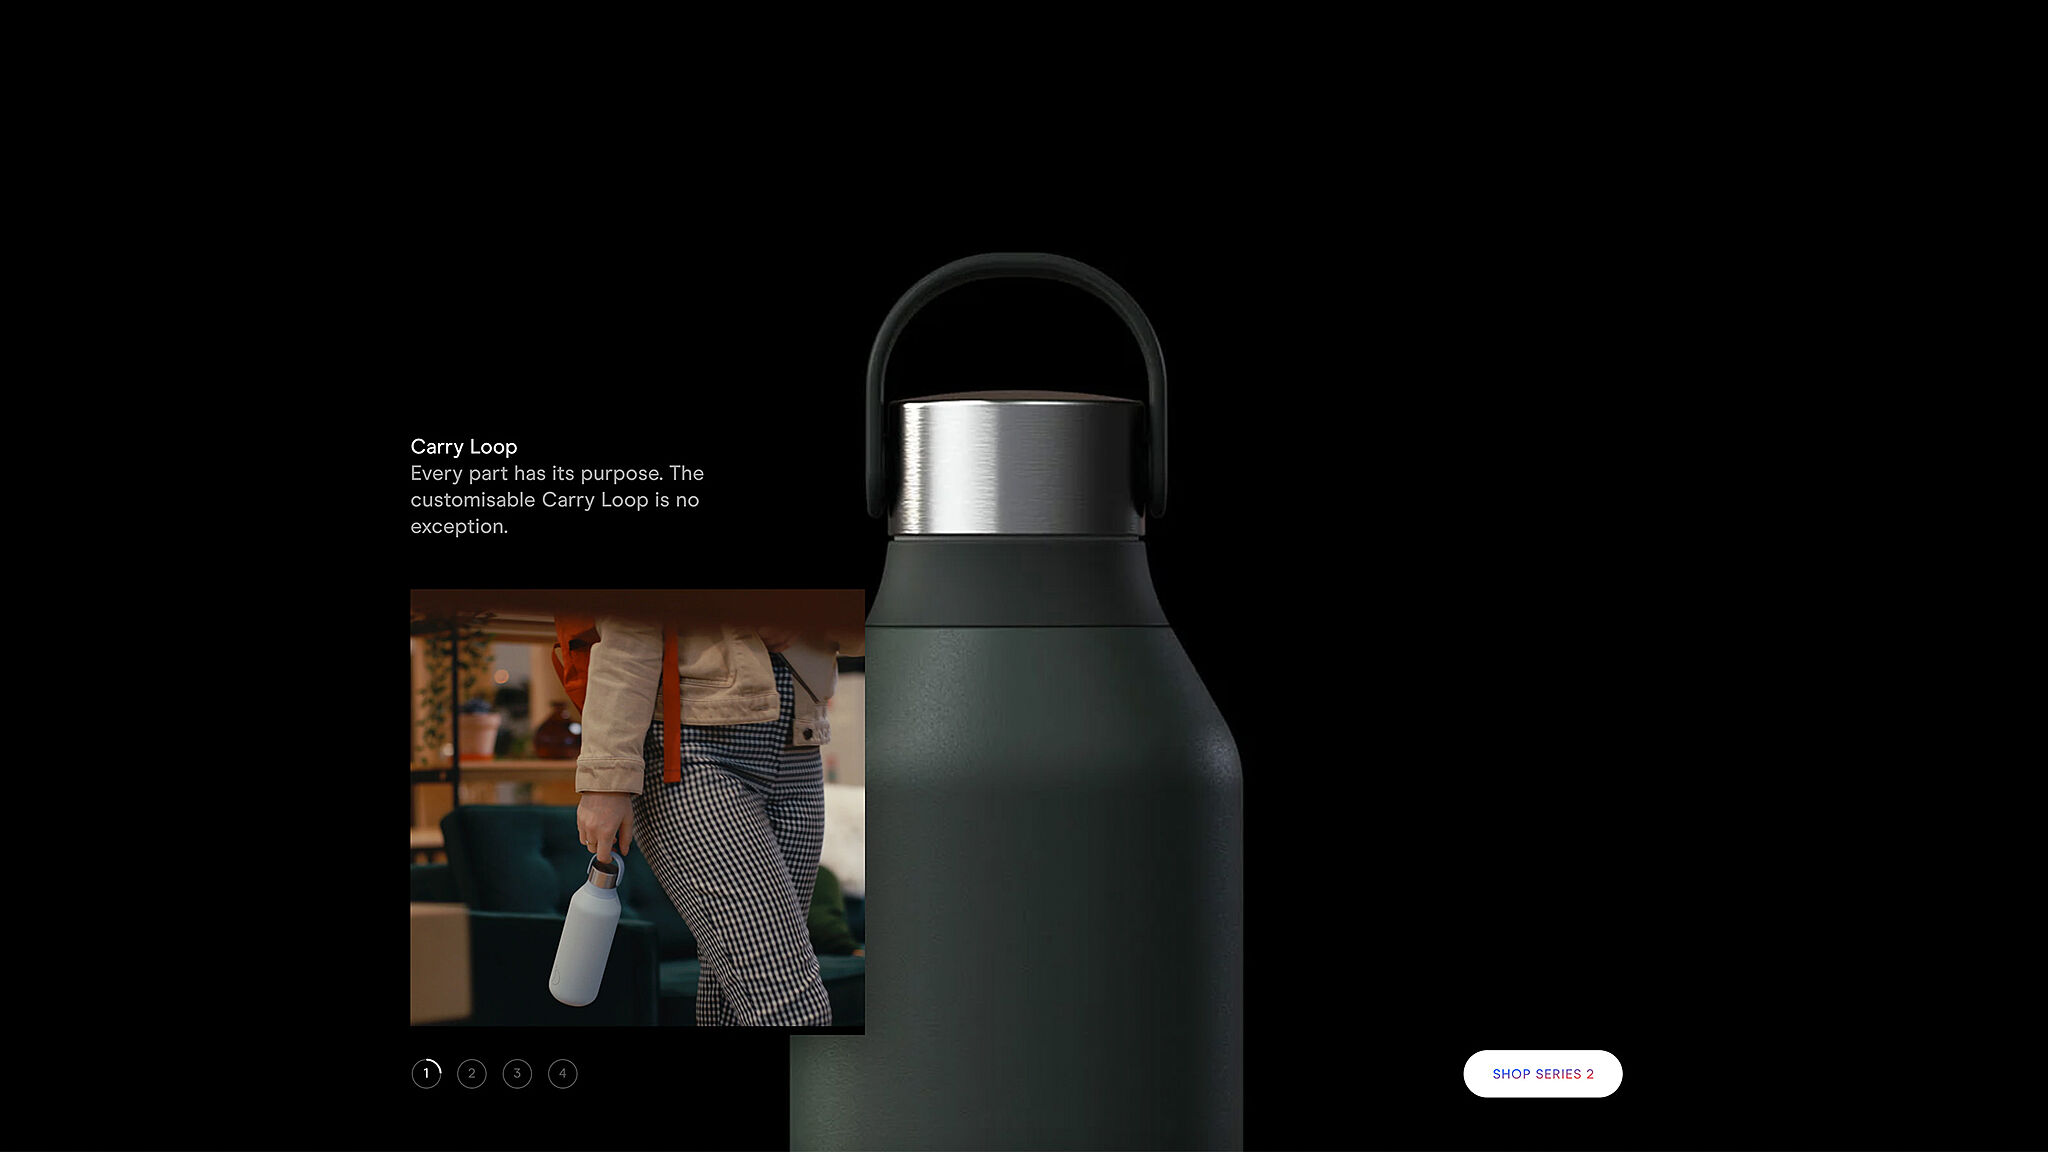Select slide indicator 1
Viewport: 2048px width, 1152px height.
[x=426, y=1073]
